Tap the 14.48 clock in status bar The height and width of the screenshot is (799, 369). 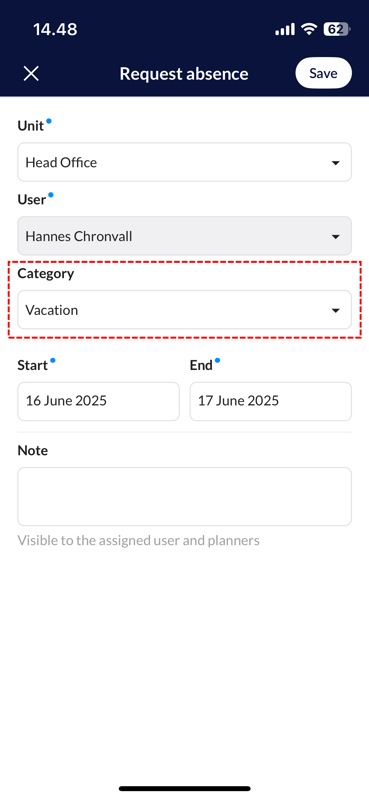55,29
